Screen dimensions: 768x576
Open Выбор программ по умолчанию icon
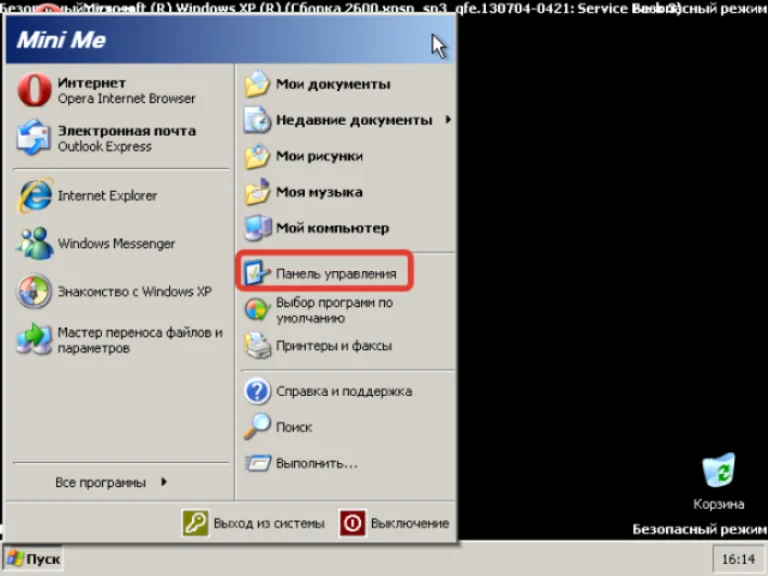(x=257, y=310)
